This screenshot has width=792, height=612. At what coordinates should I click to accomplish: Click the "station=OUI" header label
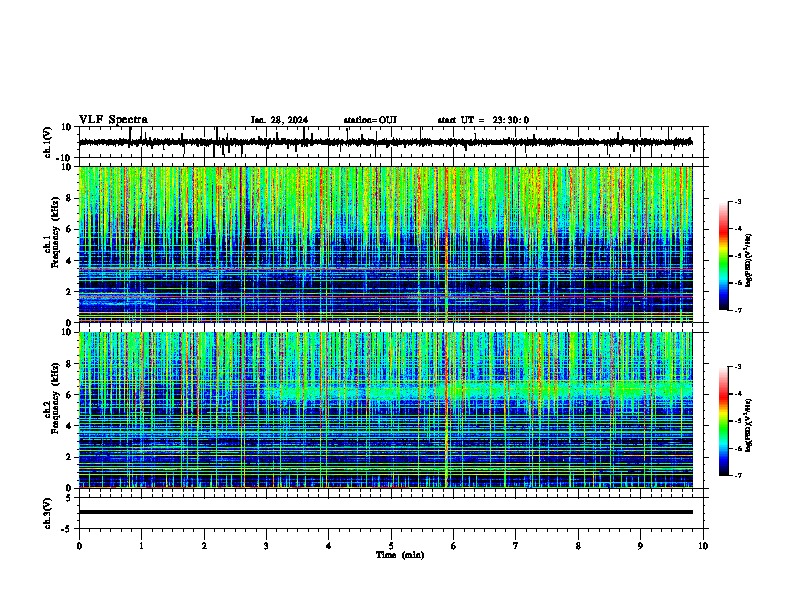click(370, 120)
